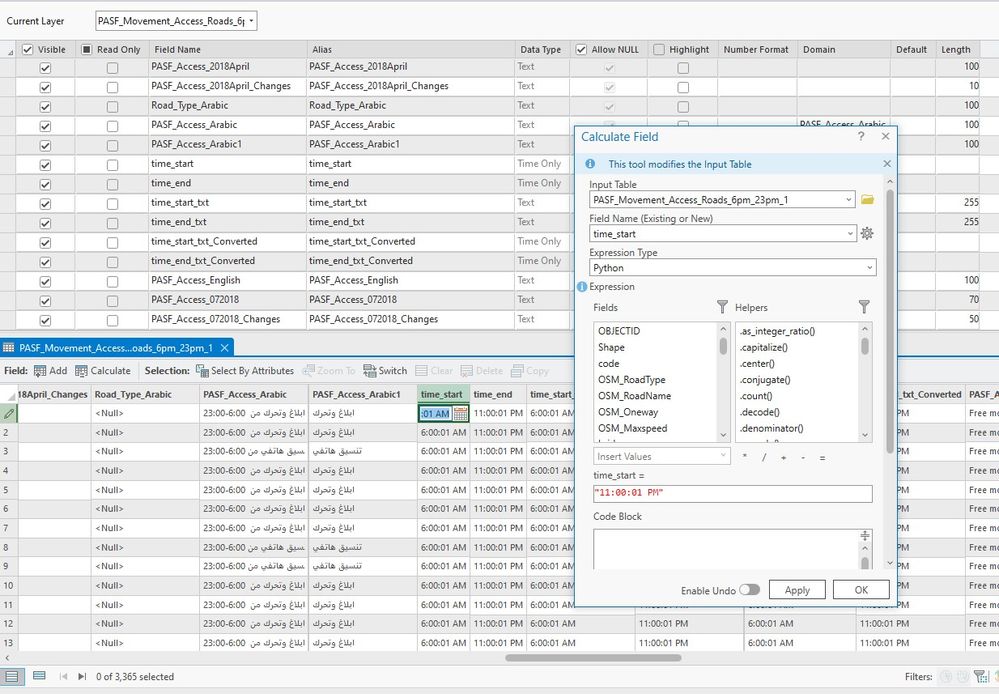Confirm Calculate Field with OK
The height and width of the screenshot is (694, 999).
(x=861, y=590)
